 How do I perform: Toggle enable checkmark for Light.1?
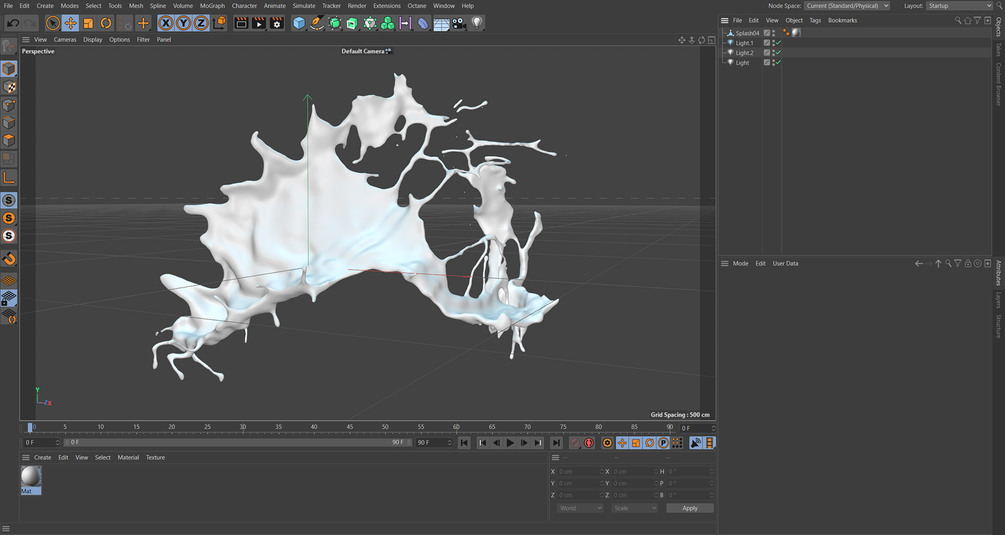[778, 43]
